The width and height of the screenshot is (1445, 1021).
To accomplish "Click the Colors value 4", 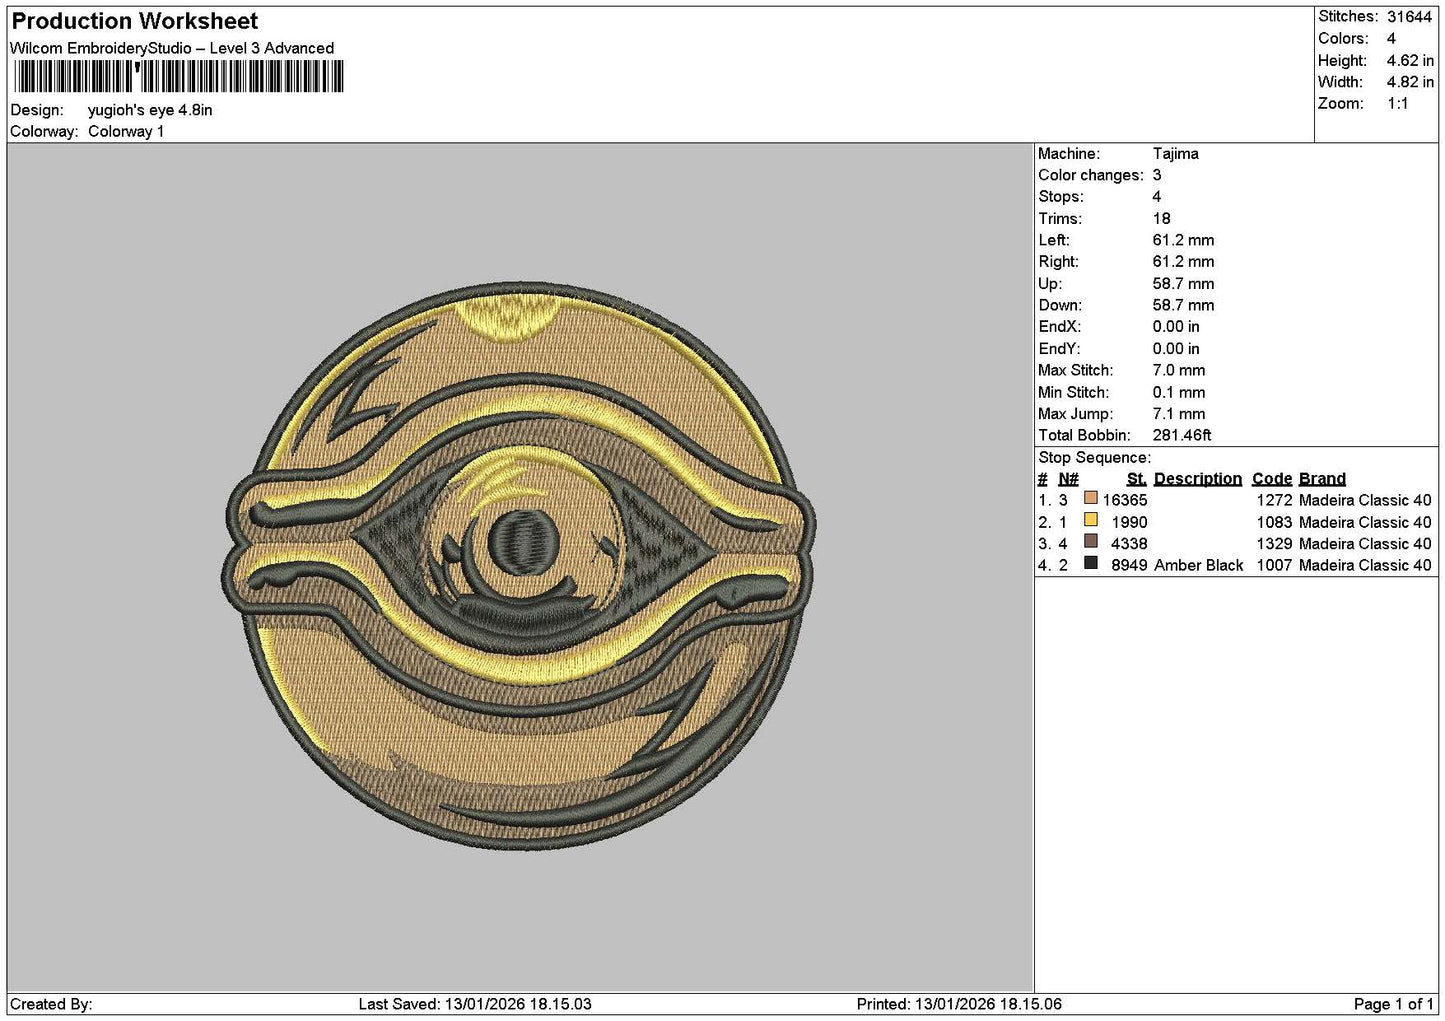I will coord(1391,38).
